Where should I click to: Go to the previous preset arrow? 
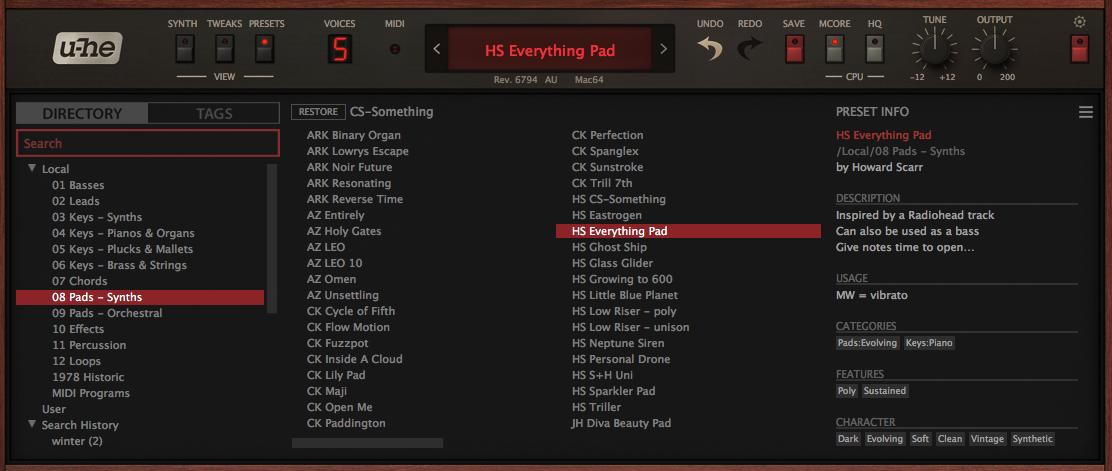[437, 49]
